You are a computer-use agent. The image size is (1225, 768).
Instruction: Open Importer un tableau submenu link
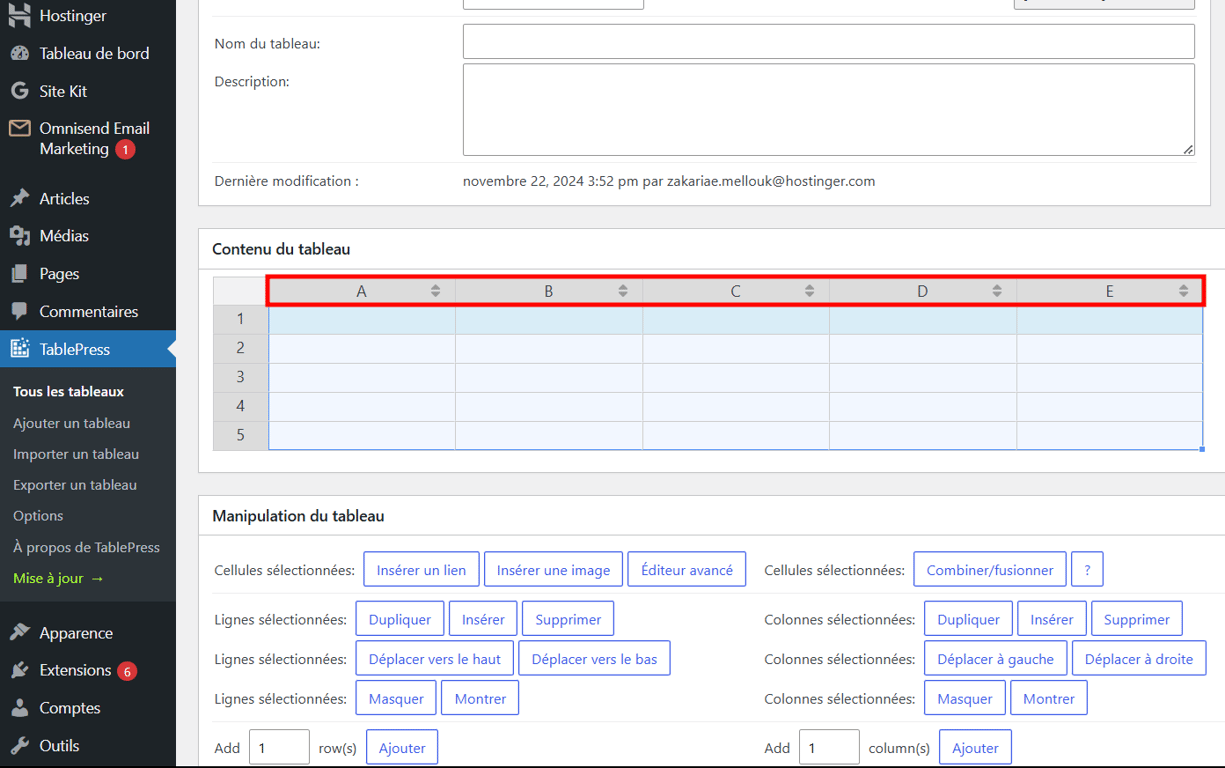click(x=76, y=454)
